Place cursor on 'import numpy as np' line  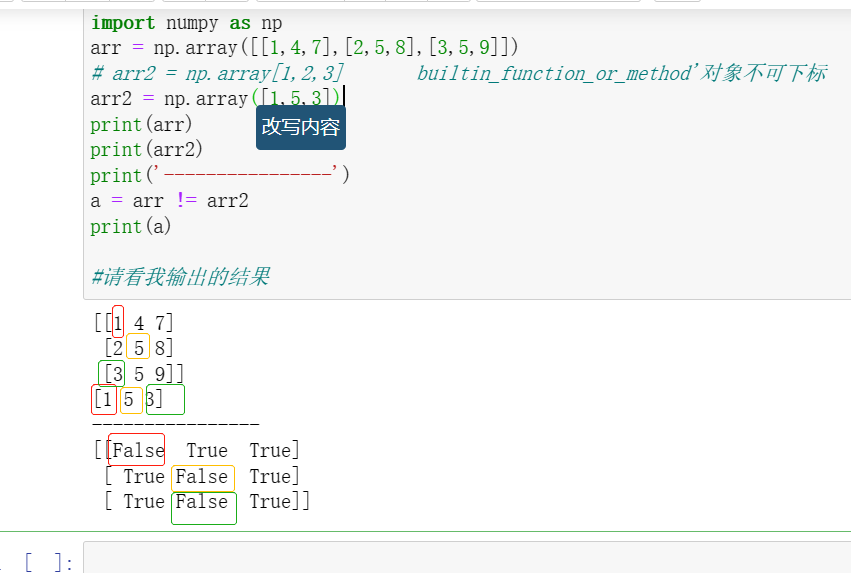(x=186, y=23)
